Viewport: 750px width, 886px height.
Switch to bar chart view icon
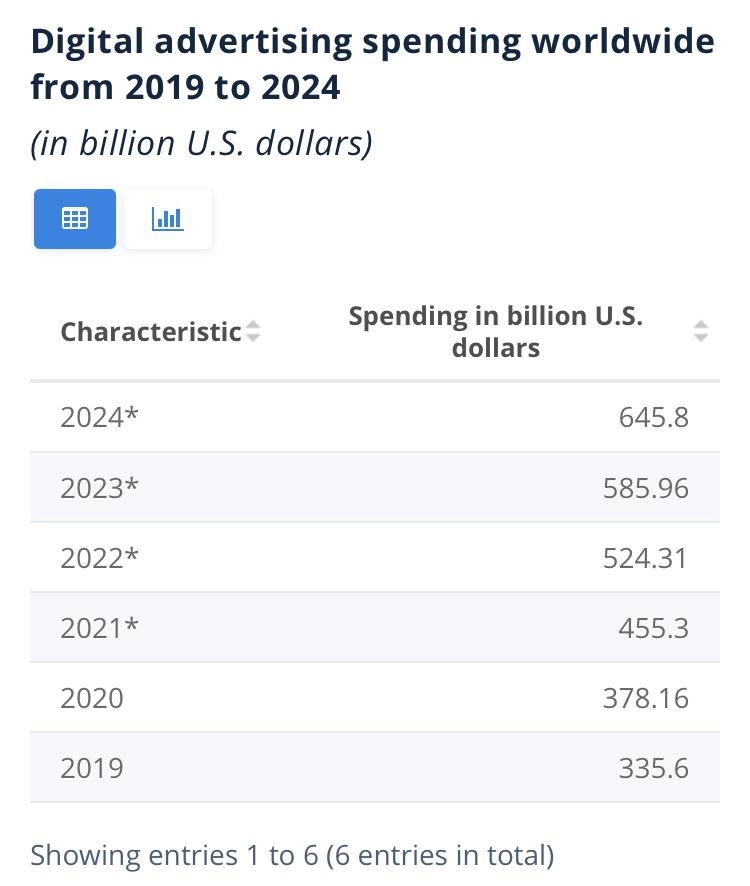pyautogui.click(x=168, y=219)
